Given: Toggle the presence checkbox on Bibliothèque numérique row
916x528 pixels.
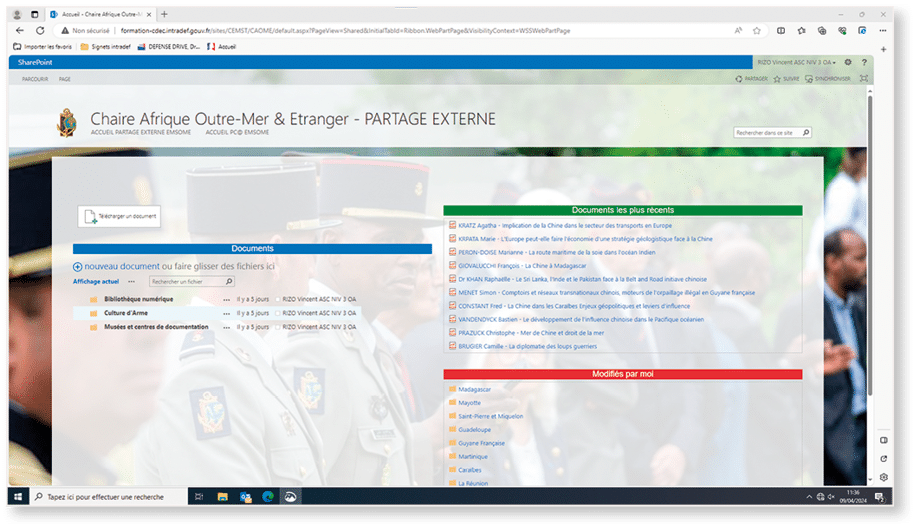Looking at the screenshot, I should (278, 299).
